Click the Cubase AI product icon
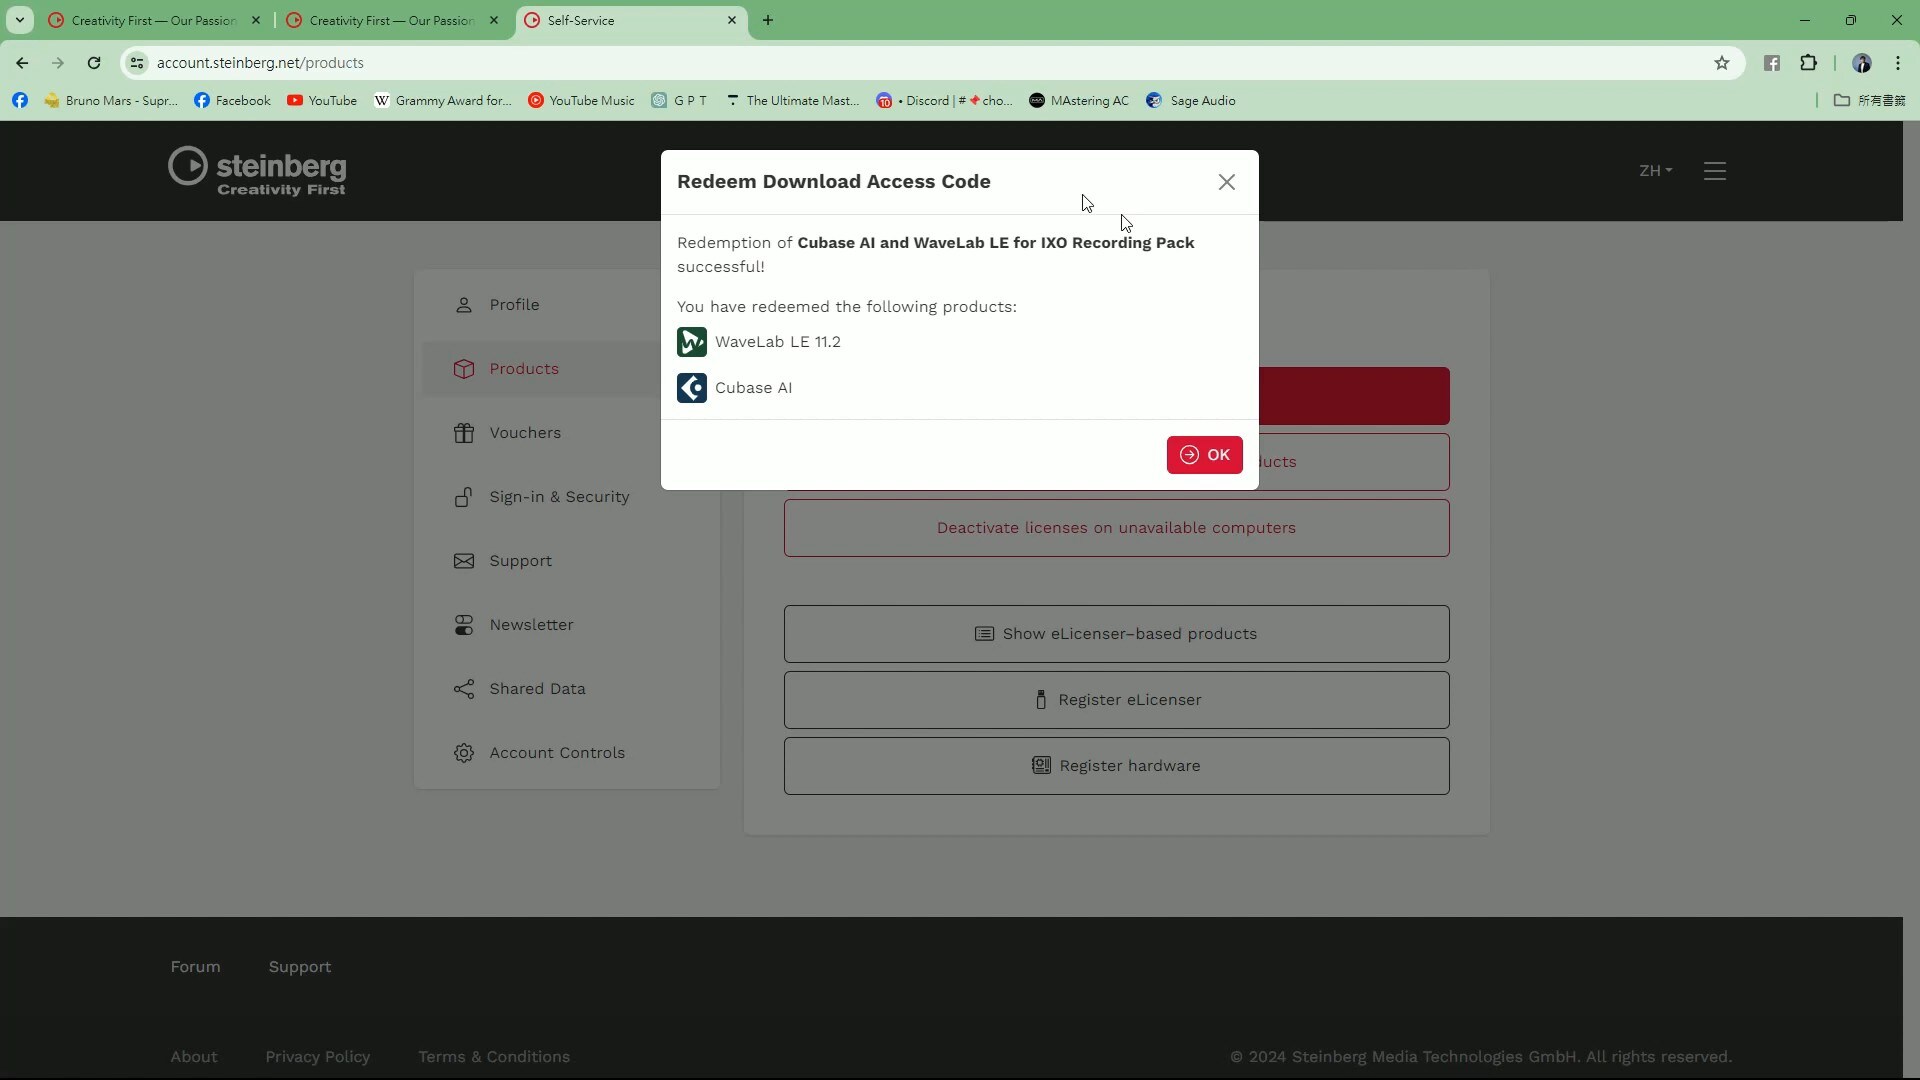Screen dimensions: 1920x1080 [x=691, y=388]
